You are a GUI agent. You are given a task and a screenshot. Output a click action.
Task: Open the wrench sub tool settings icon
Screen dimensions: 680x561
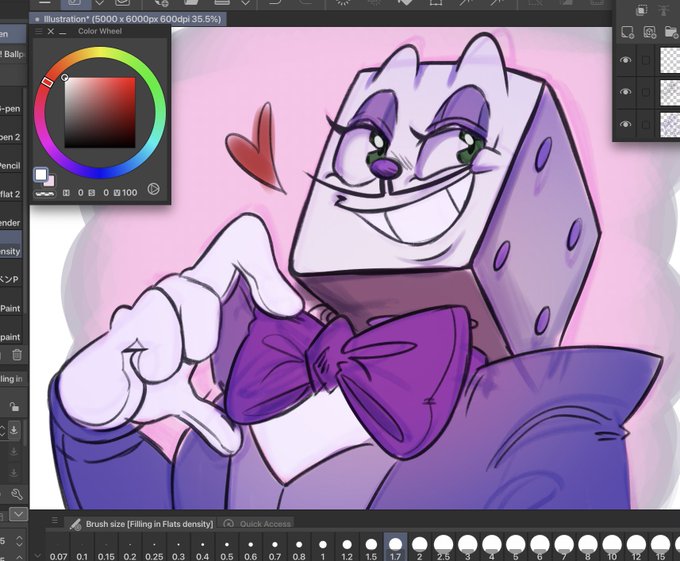click(16, 494)
